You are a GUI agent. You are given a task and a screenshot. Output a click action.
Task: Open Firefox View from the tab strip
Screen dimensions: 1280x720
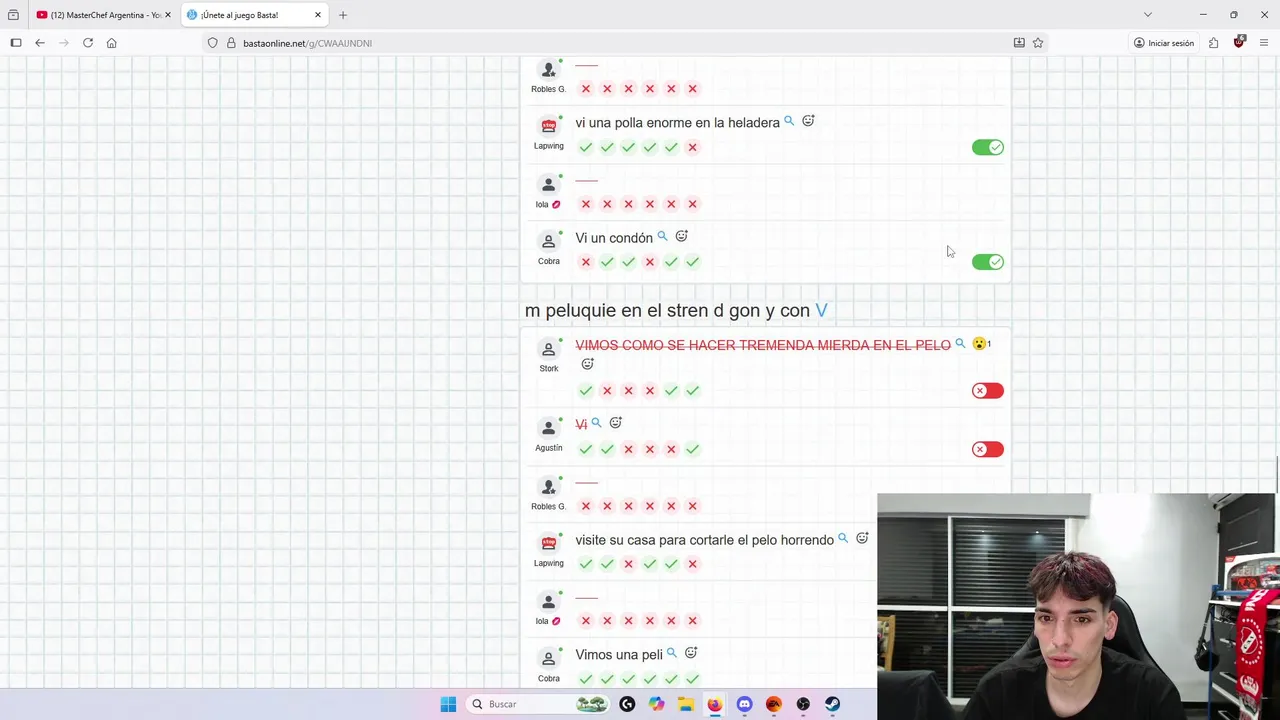[x=13, y=15]
